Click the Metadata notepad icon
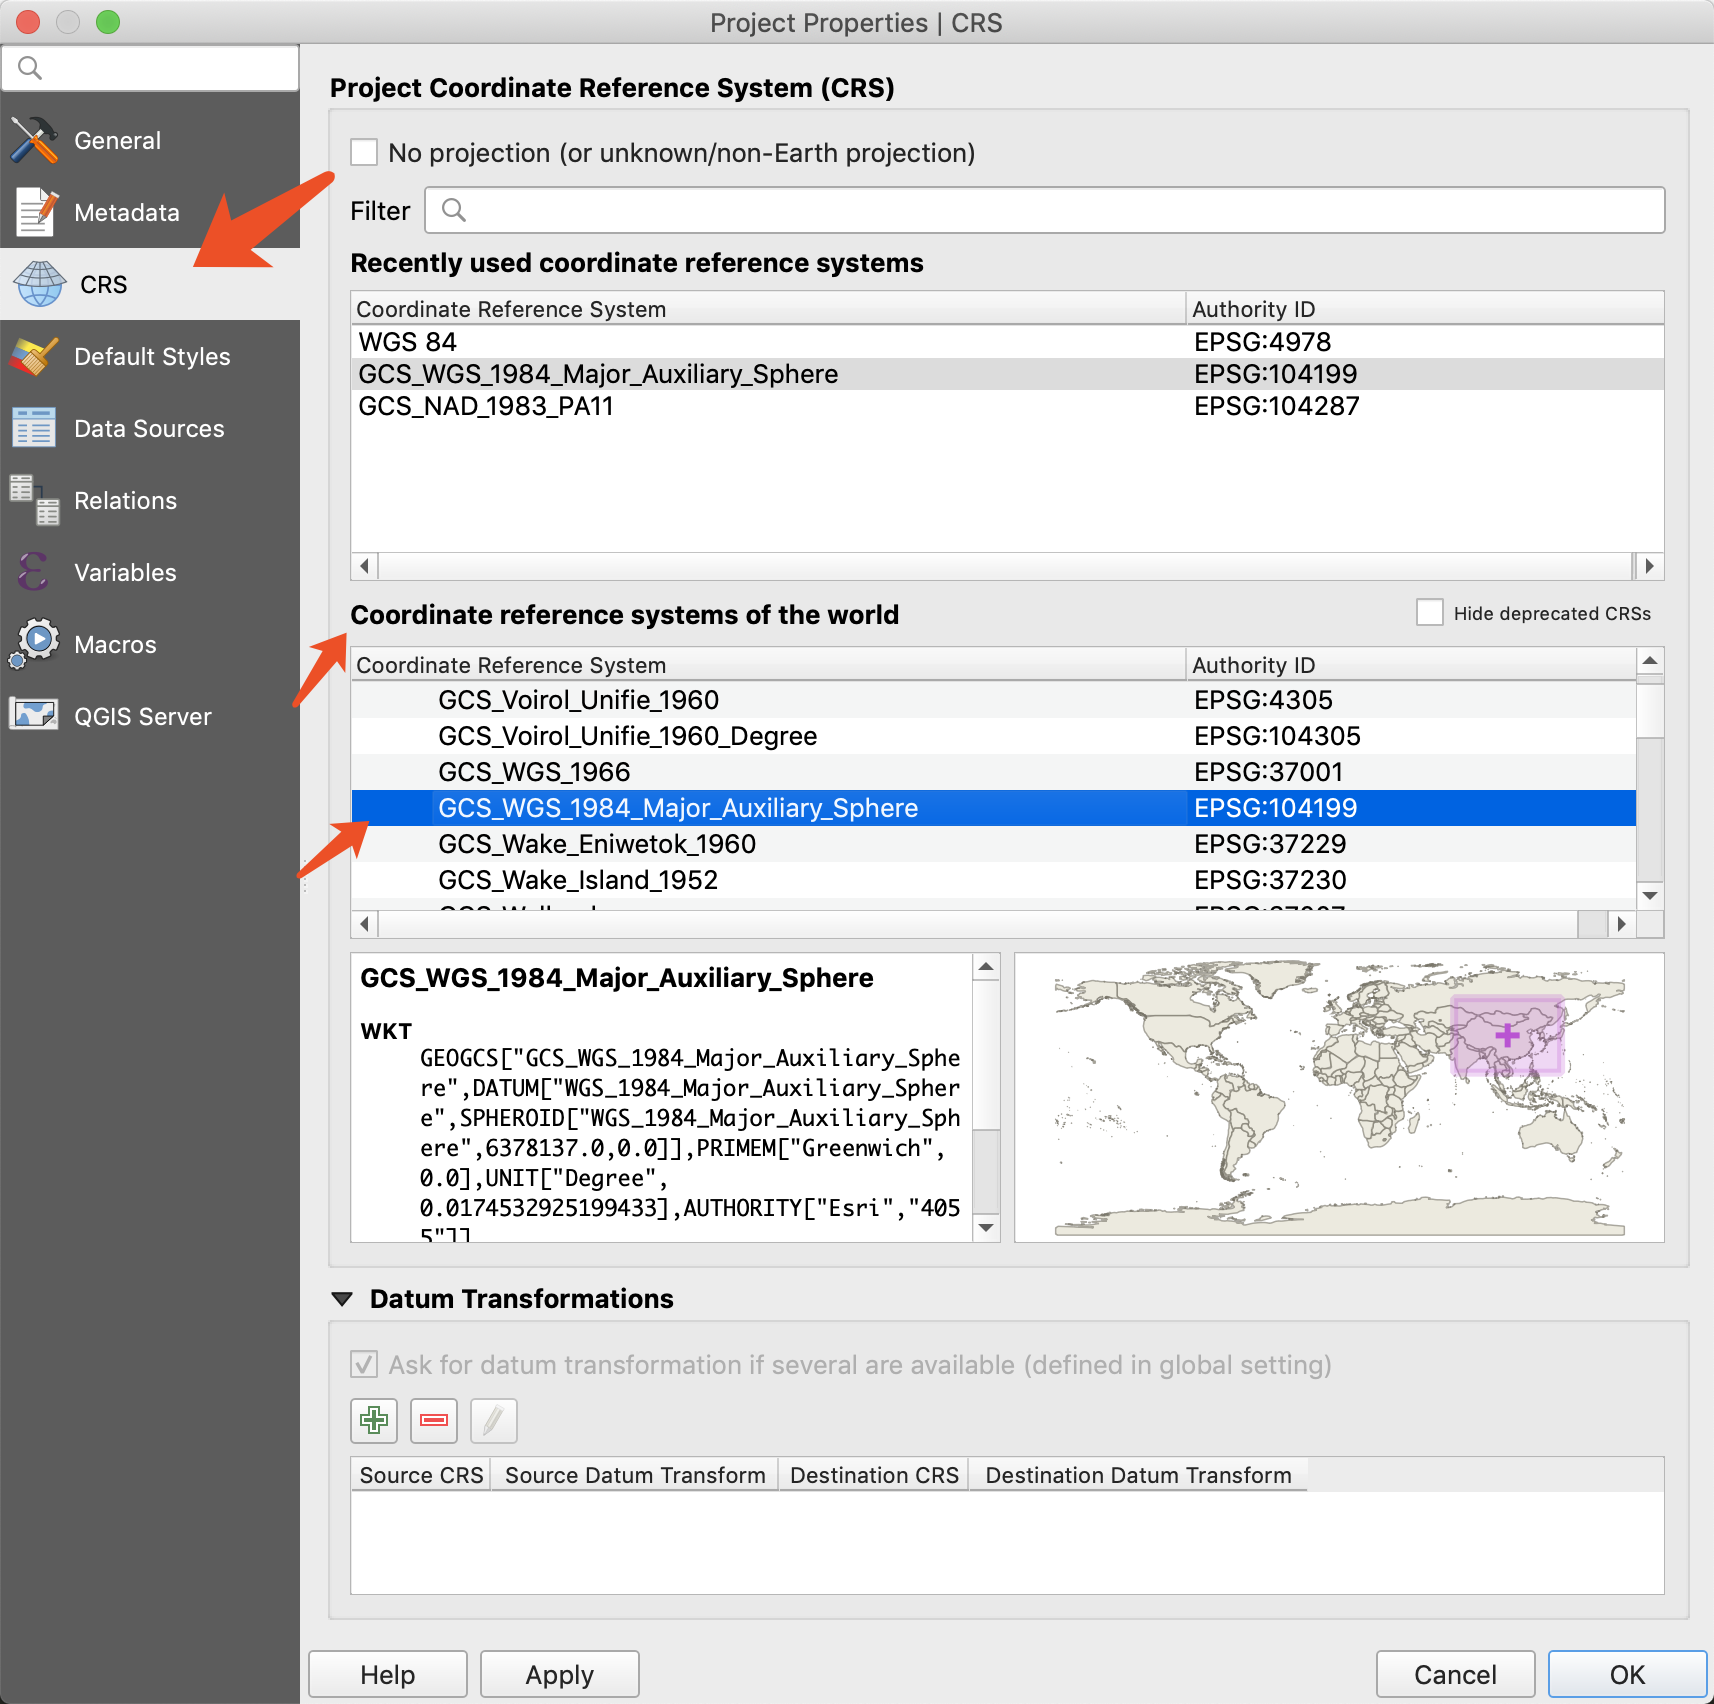This screenshot has width=1714, height=1704. coord(36,212)
